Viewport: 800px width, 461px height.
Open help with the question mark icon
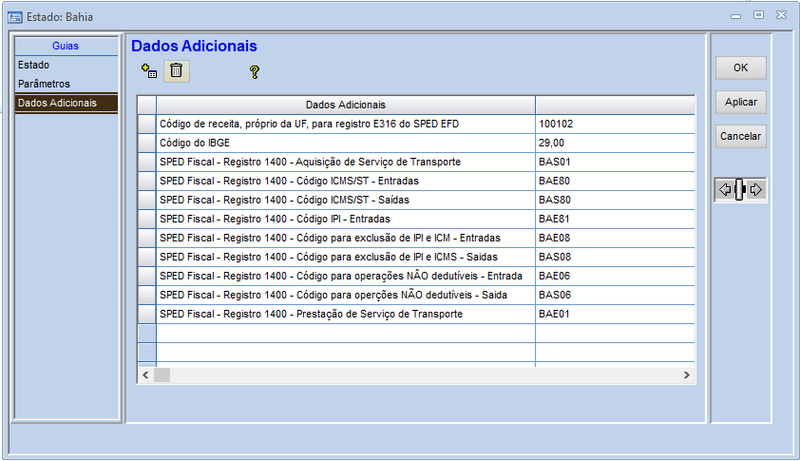click(254, 71)
